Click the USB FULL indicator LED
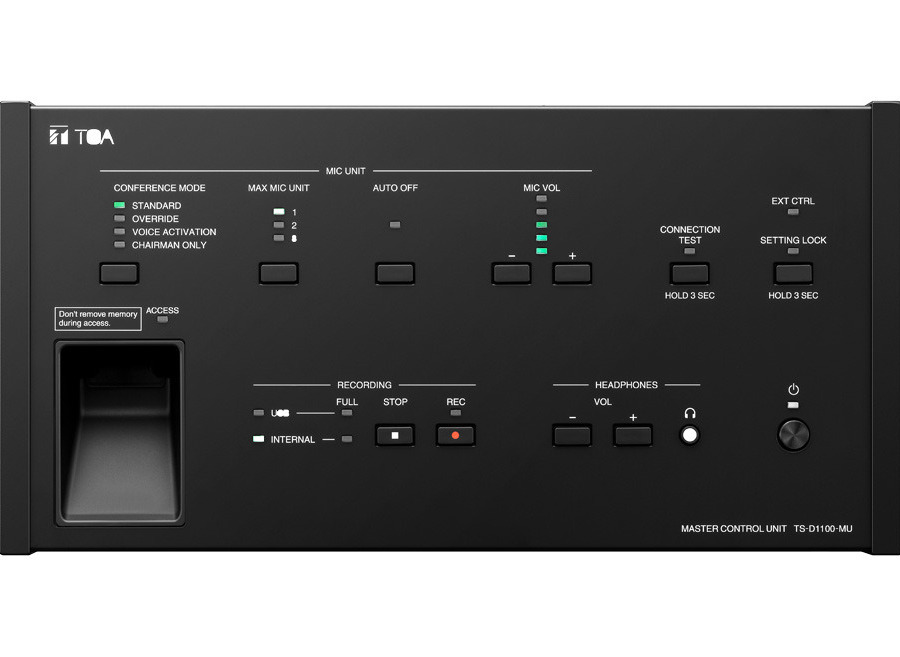The width and height of the screenshot is (900, 657). coord(347,413)
